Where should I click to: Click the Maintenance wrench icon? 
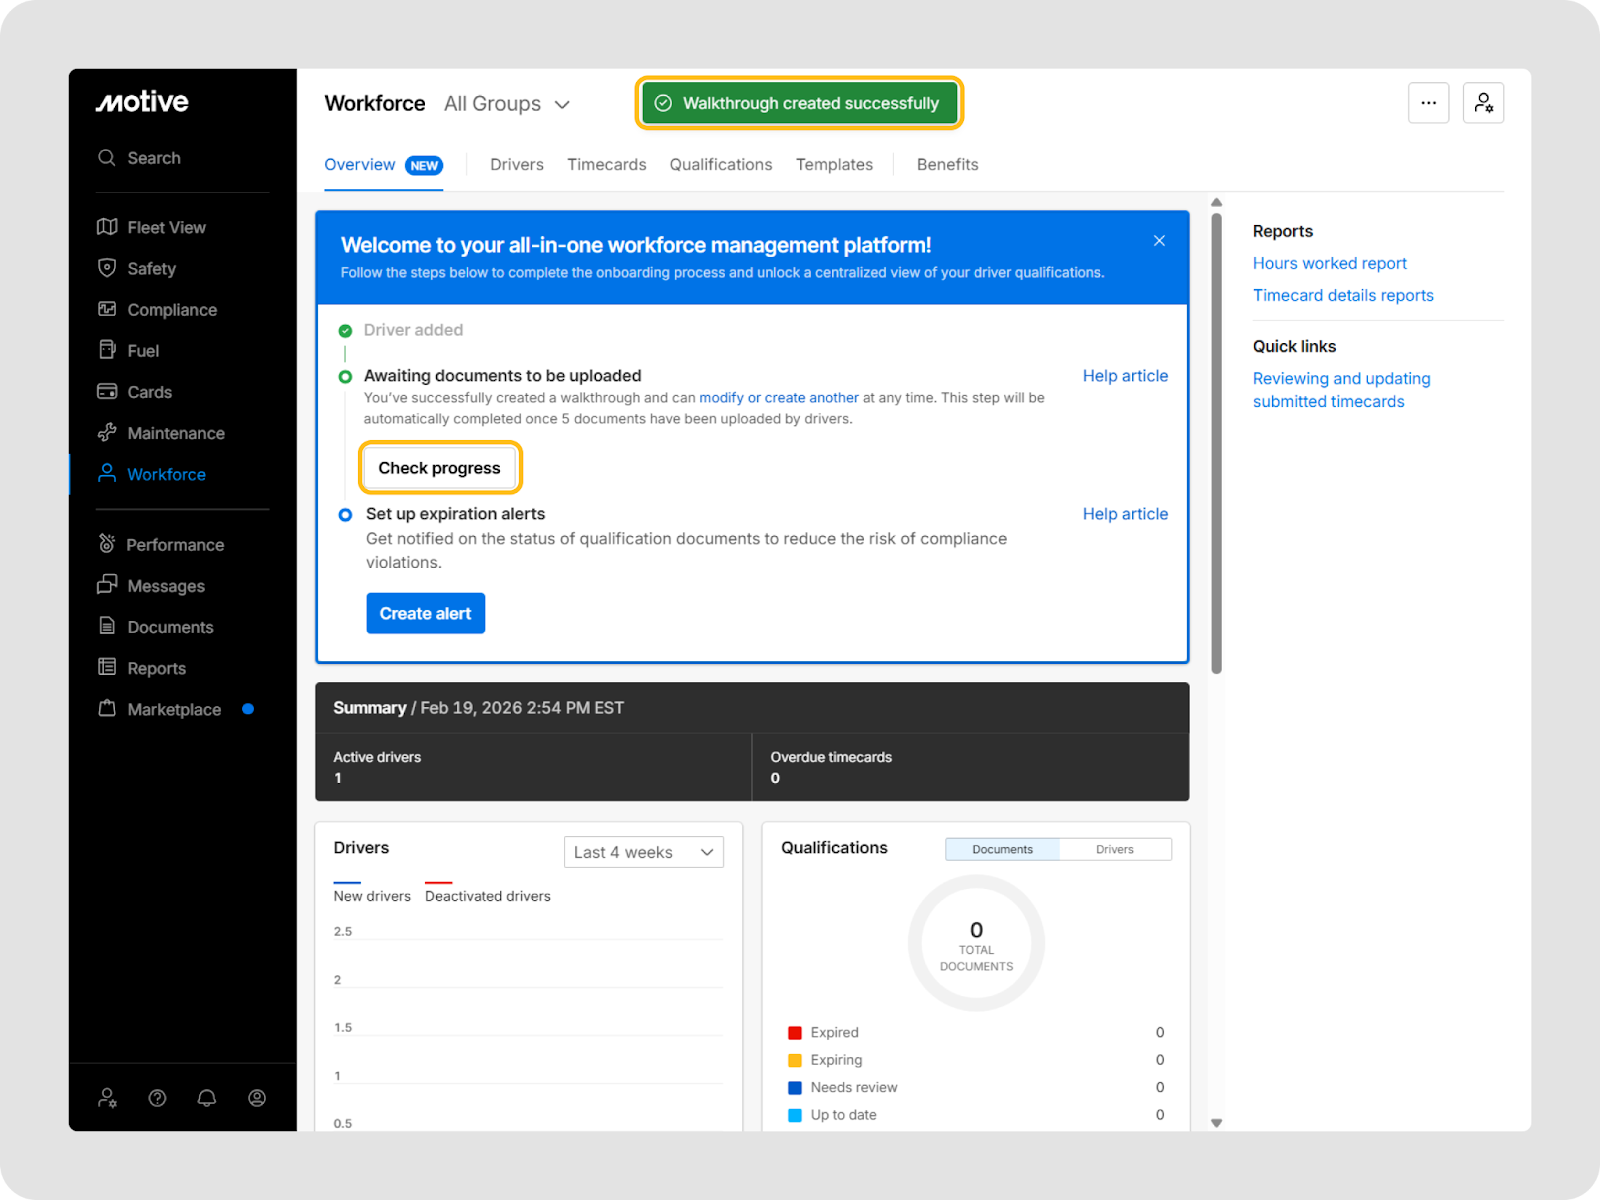107,433
